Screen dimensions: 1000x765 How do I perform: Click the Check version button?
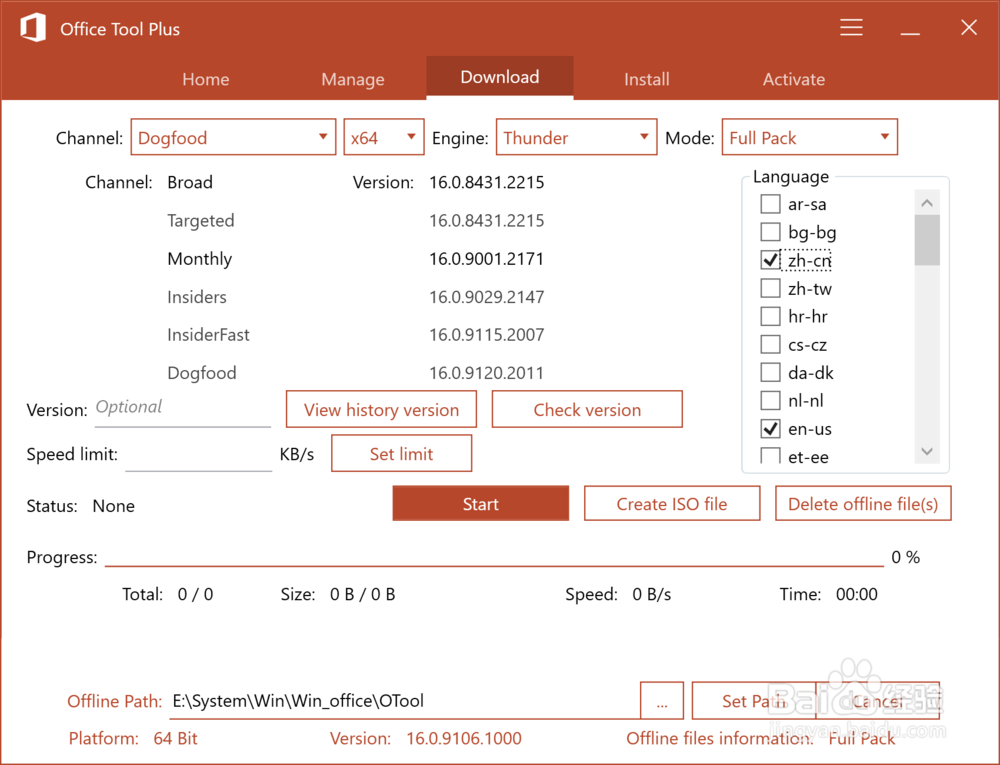587,409
